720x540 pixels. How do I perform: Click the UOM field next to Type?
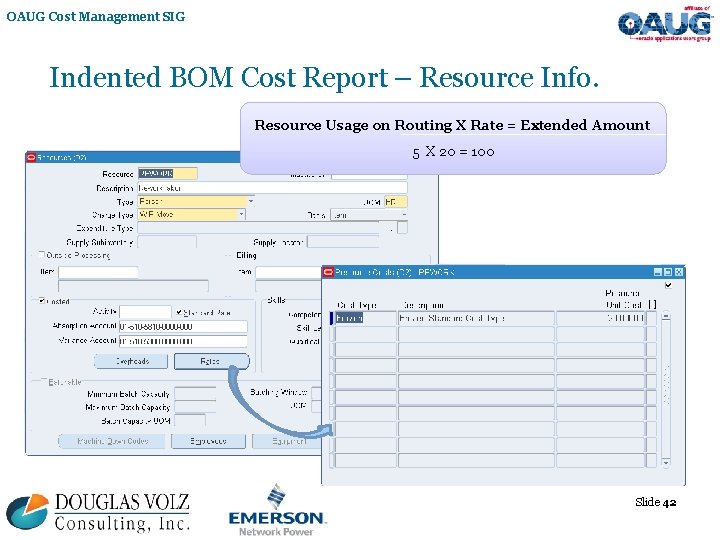tap(395, 202)
